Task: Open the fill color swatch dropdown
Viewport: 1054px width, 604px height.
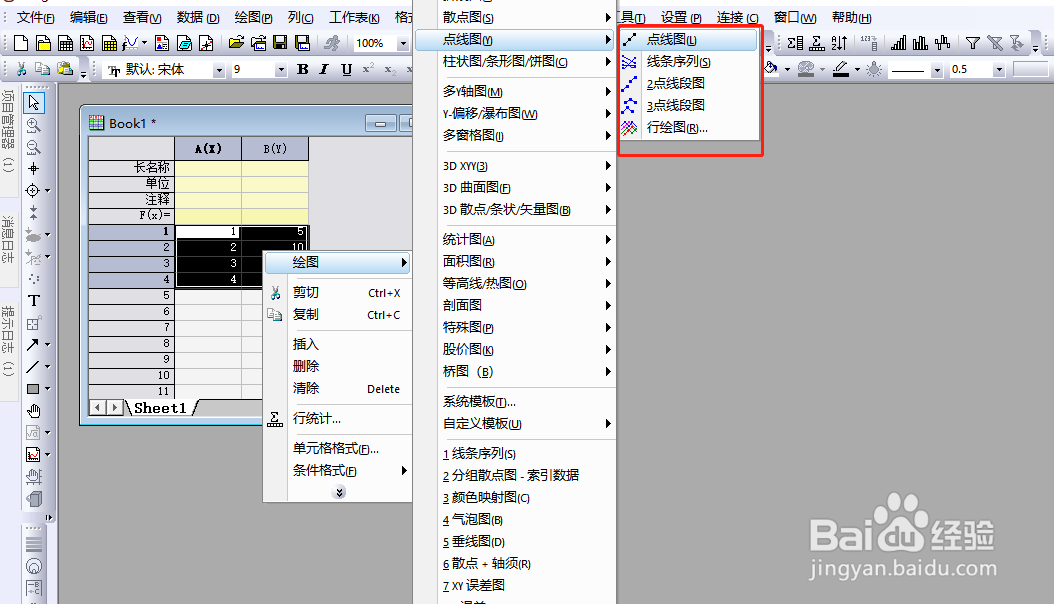Action: point(787,68)
